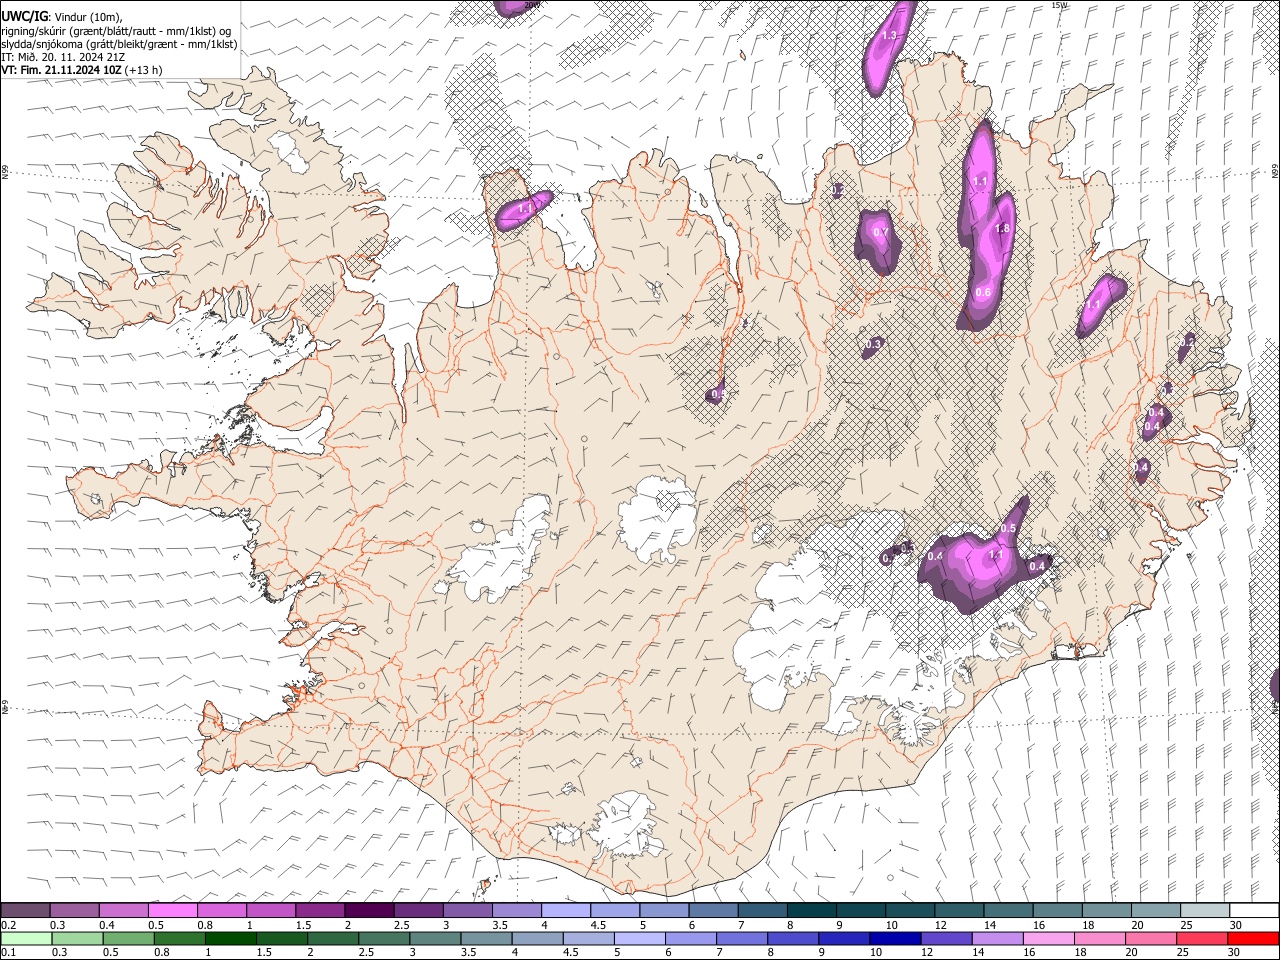Click the 1.3 snowfall value offshore north
The width and height of the screenshot is (1280, 960).
(x=889, y=35)
